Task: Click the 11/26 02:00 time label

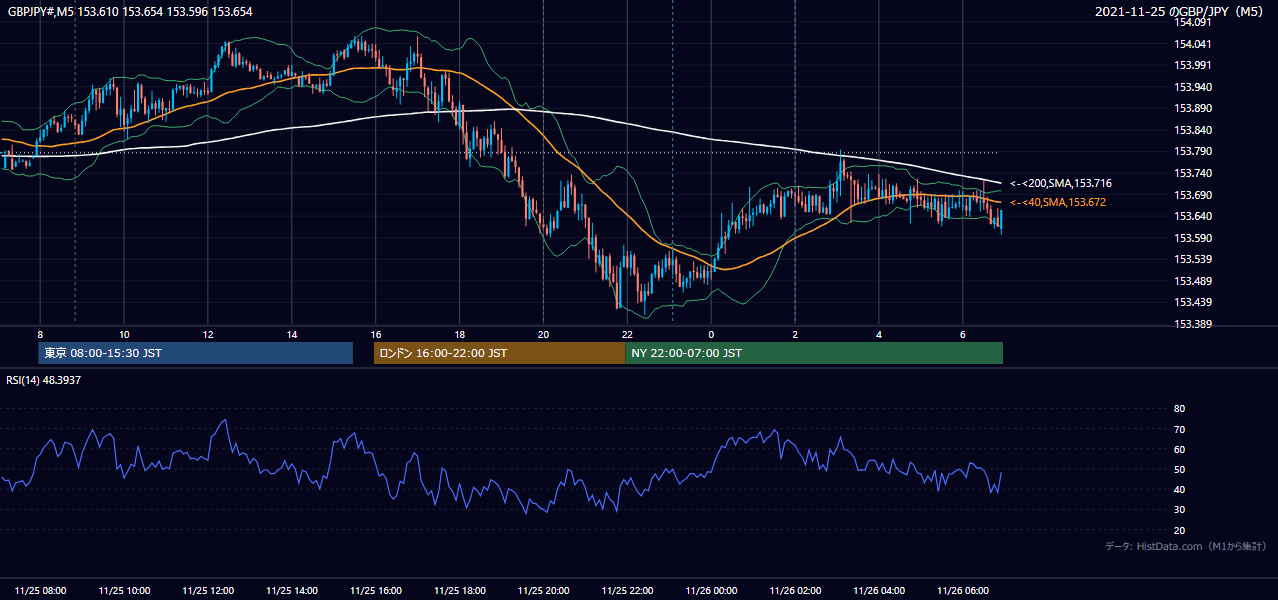Action: [x=795, y=590]
